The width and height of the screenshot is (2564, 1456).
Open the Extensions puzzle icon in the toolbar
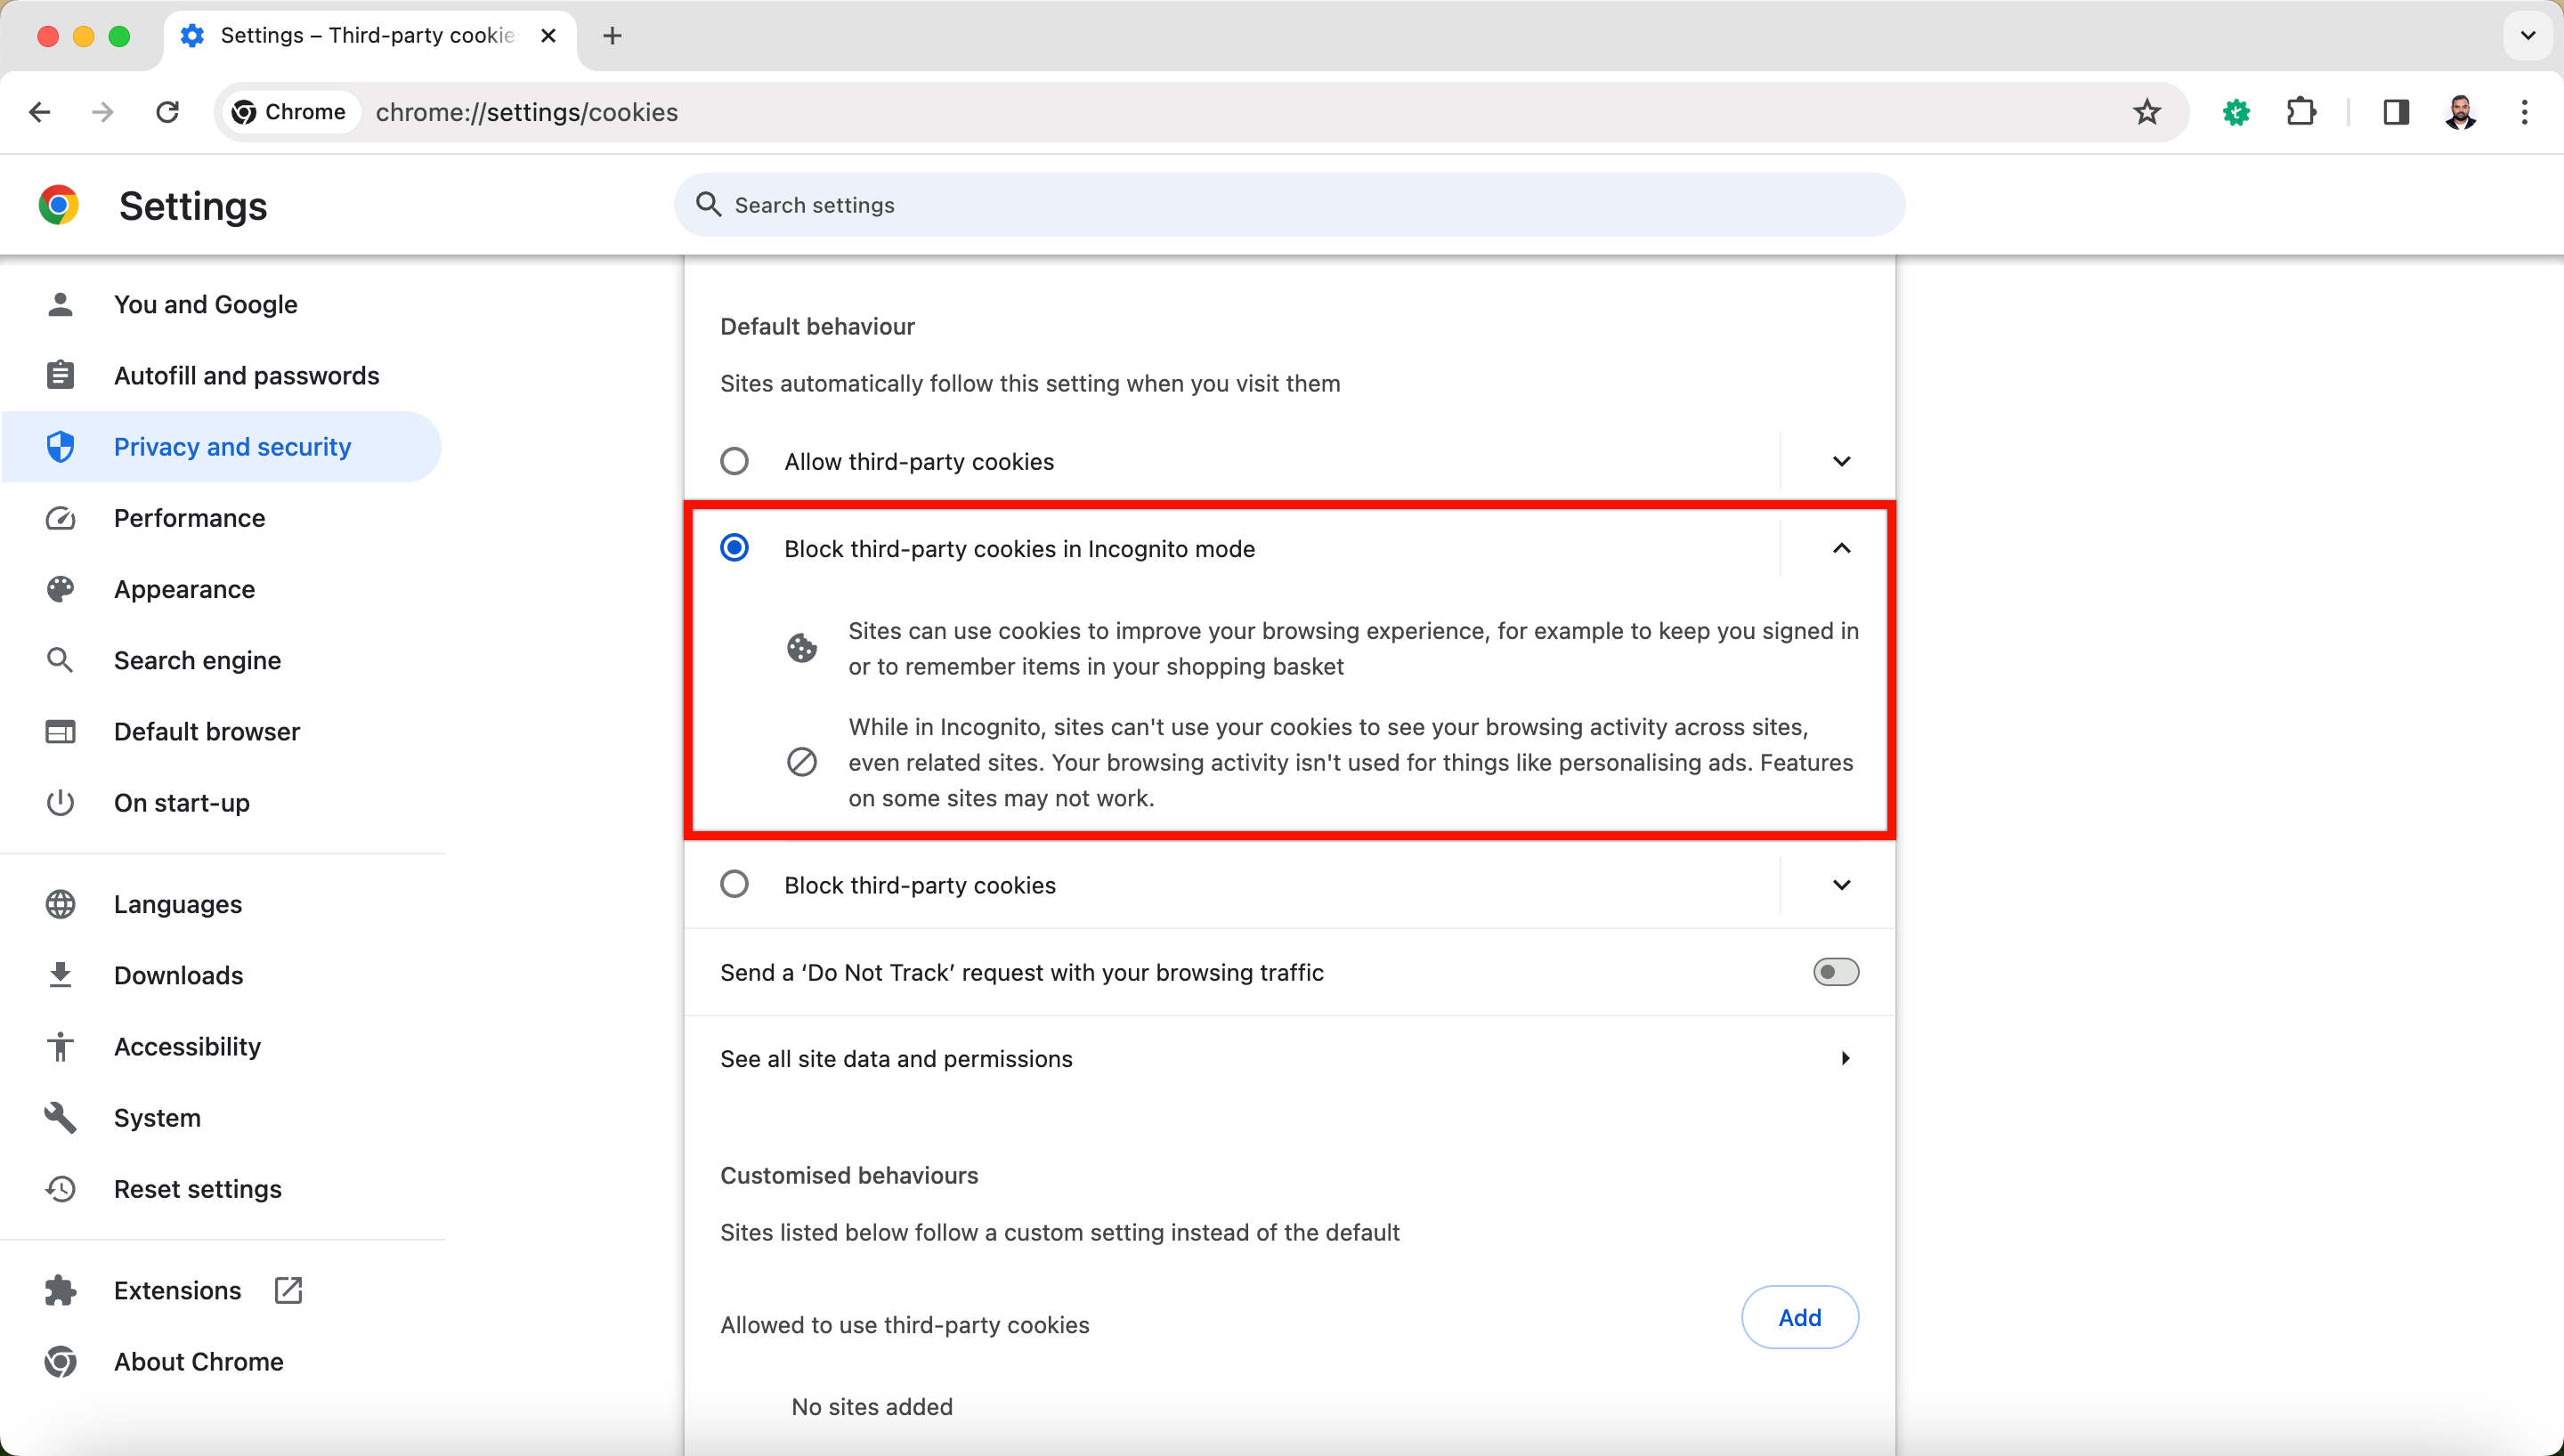coord(2301,112)
